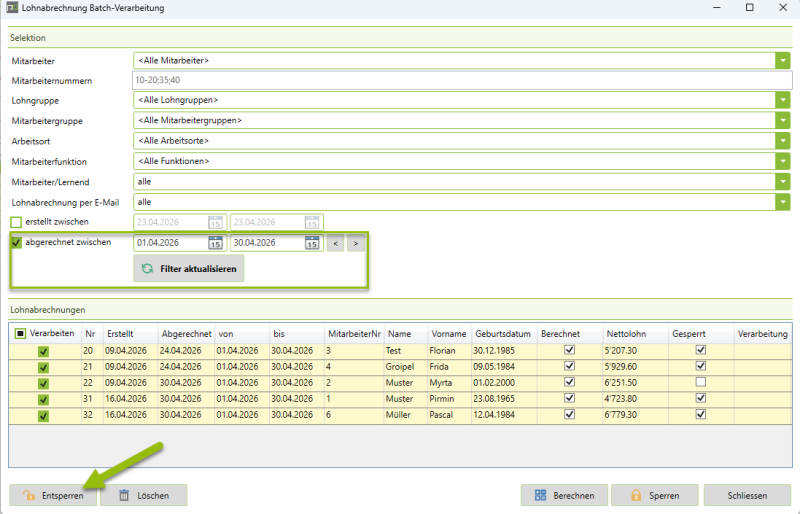Toggle the Verarbeiten select-all header checkbox
The image size is (800, 514).
[x=20, y=334]
